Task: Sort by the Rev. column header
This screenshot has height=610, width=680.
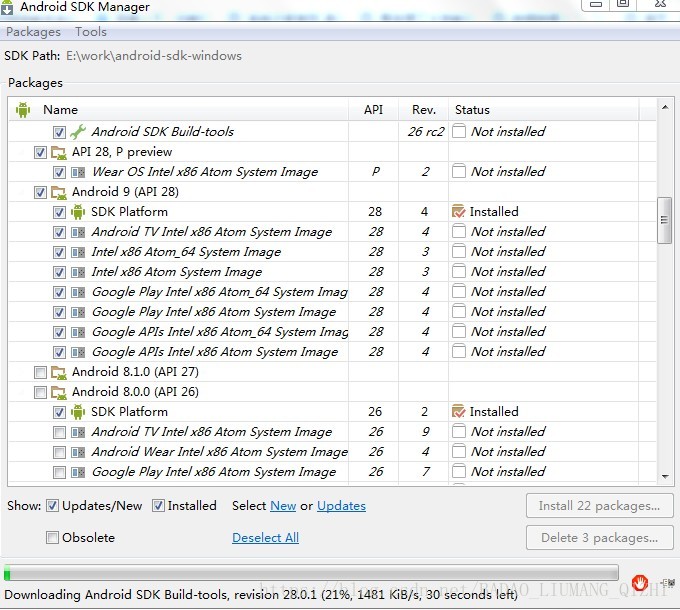Action: pyautogui.click(x=424, y=110)
